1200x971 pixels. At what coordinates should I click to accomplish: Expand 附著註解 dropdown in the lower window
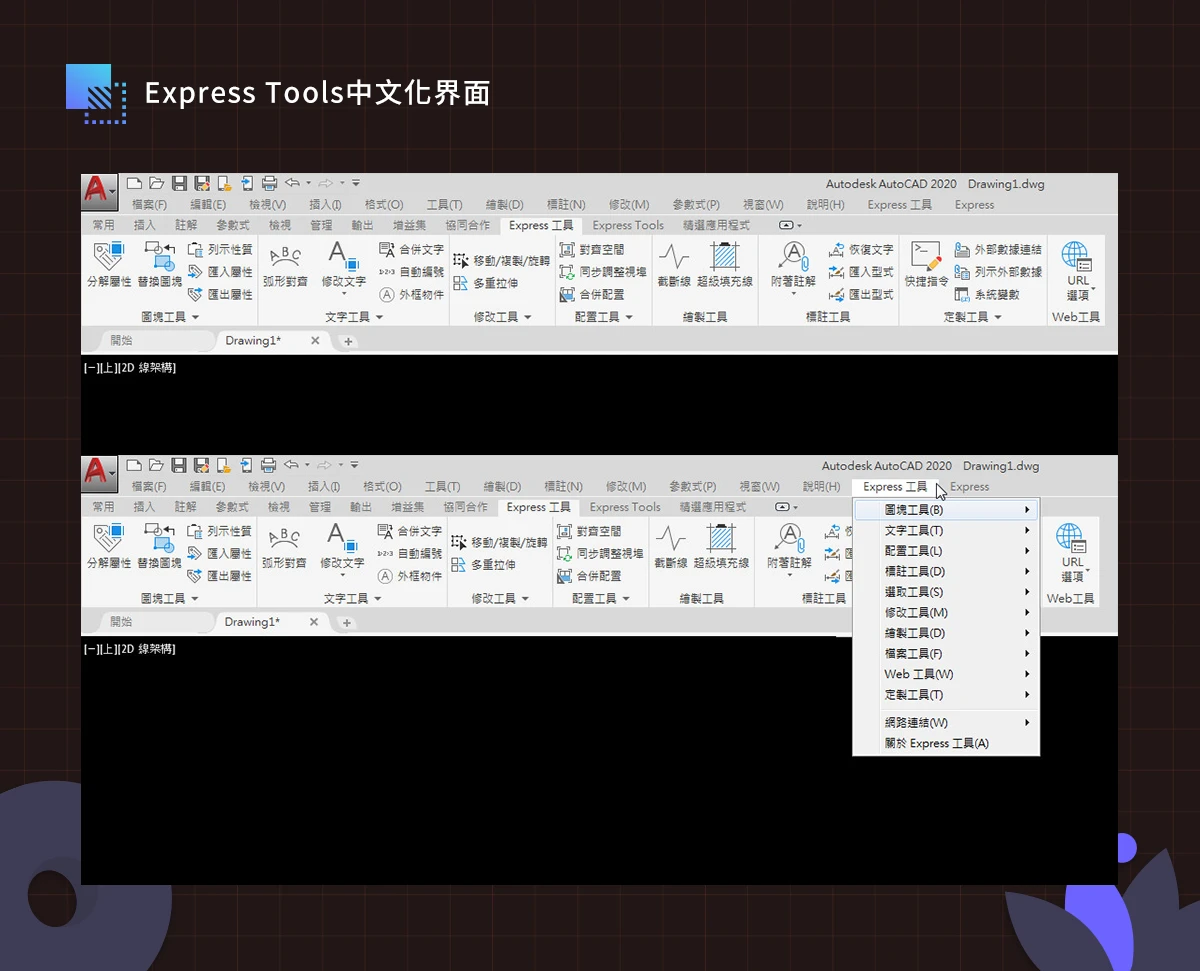pyautogui.click(x=789, y=576)
